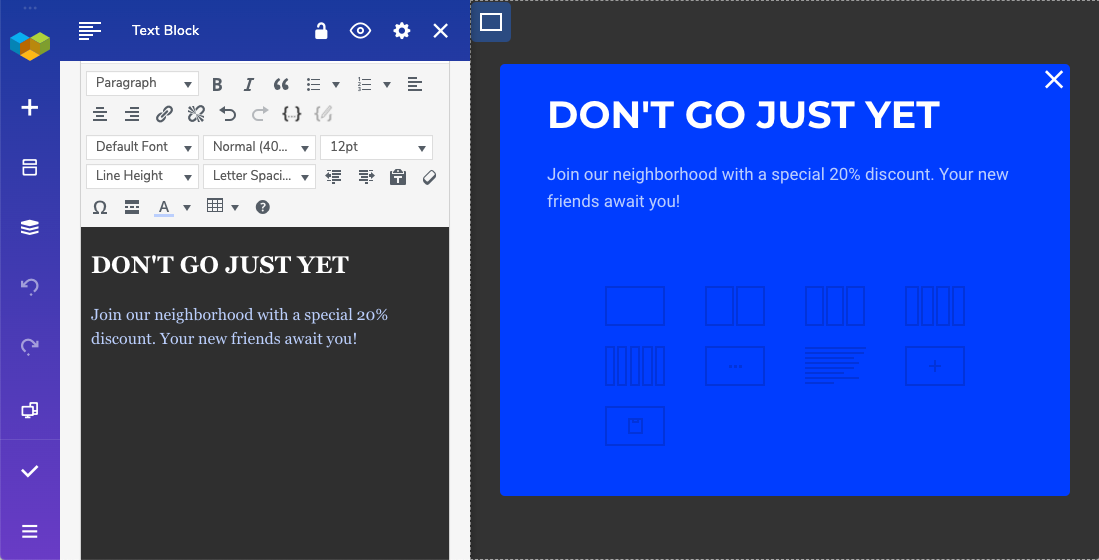Click the text color A swatch
This screenshot has width=1099, height=560.
pos(163,207)
